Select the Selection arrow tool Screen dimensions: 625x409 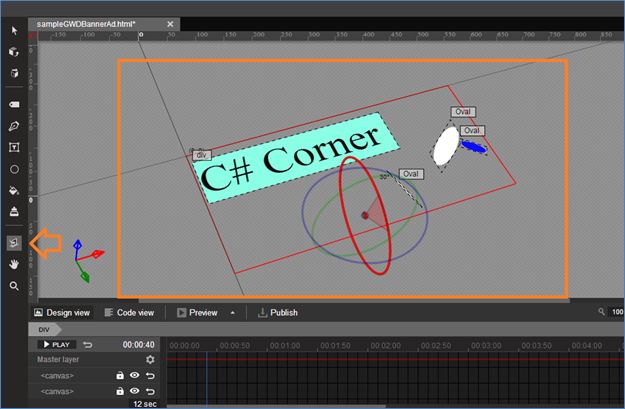[14, 30]
